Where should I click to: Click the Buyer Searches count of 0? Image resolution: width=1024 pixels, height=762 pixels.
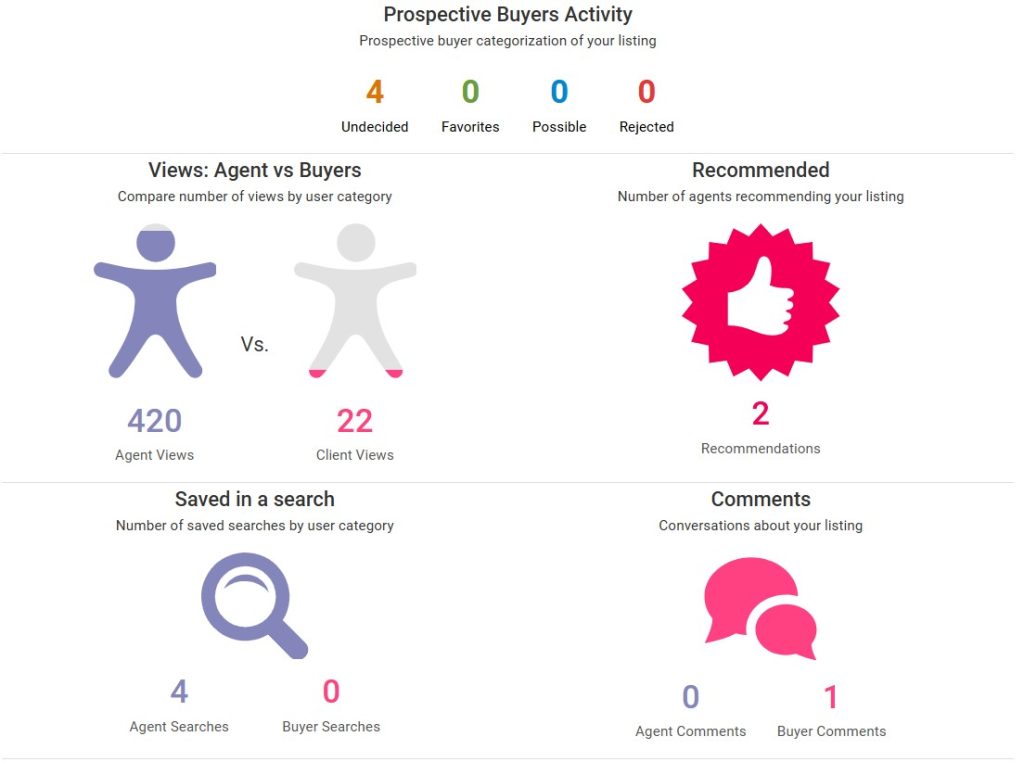(331, 691)
